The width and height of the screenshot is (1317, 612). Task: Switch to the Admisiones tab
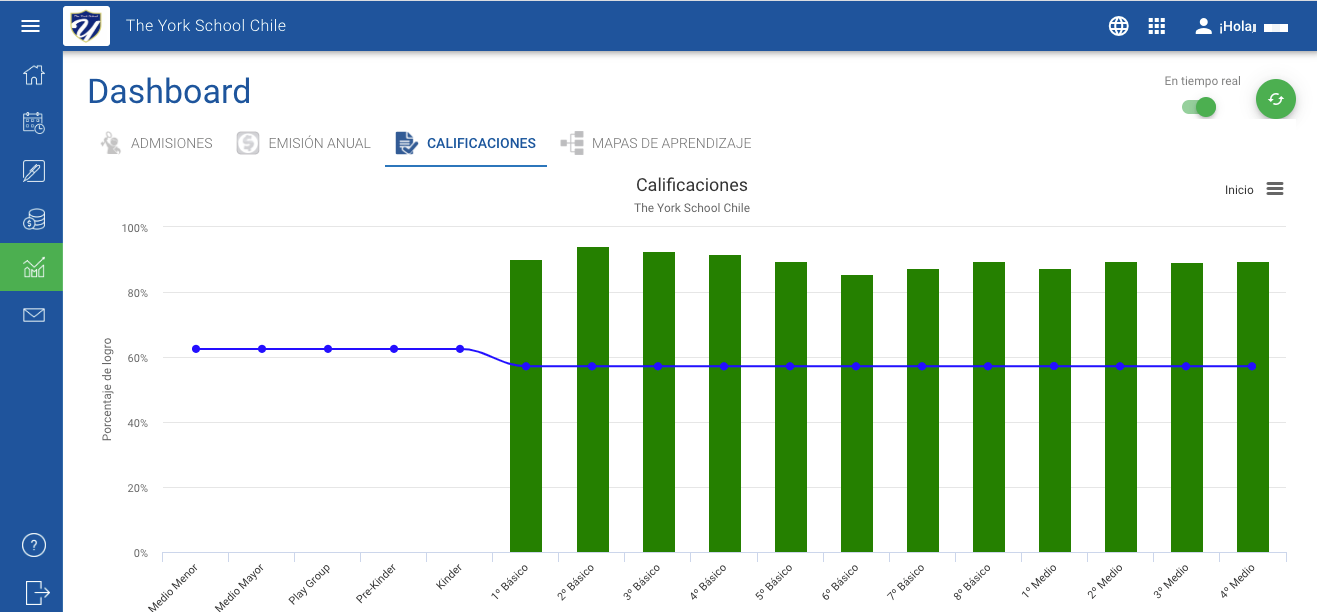157,143
